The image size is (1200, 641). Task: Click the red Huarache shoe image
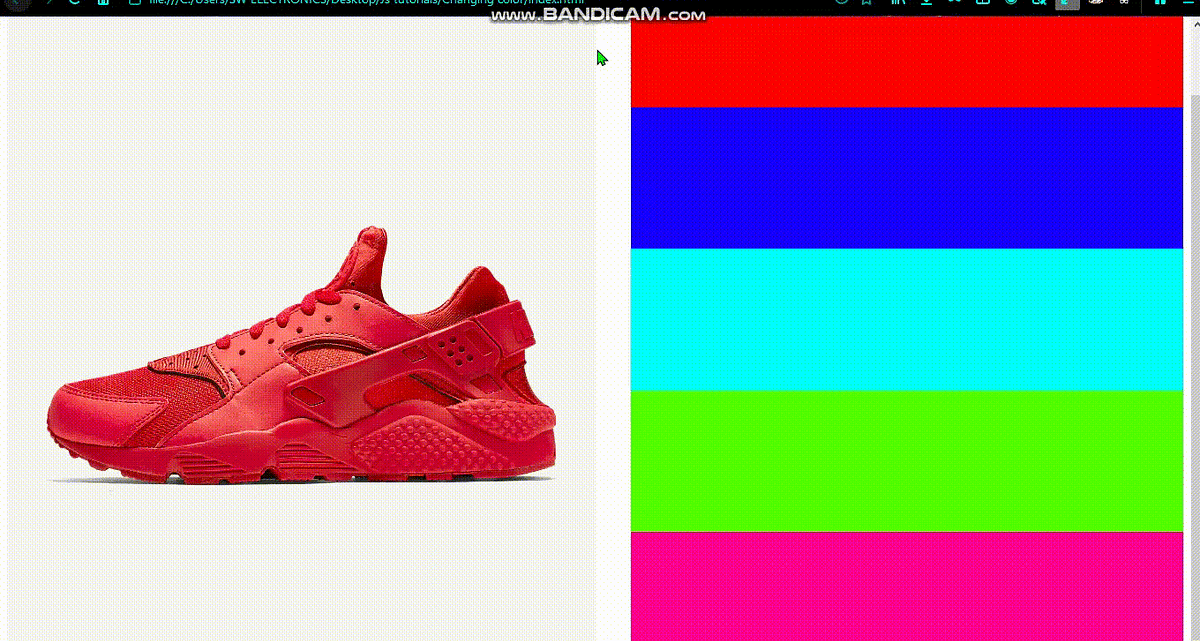tap(300, 360)
